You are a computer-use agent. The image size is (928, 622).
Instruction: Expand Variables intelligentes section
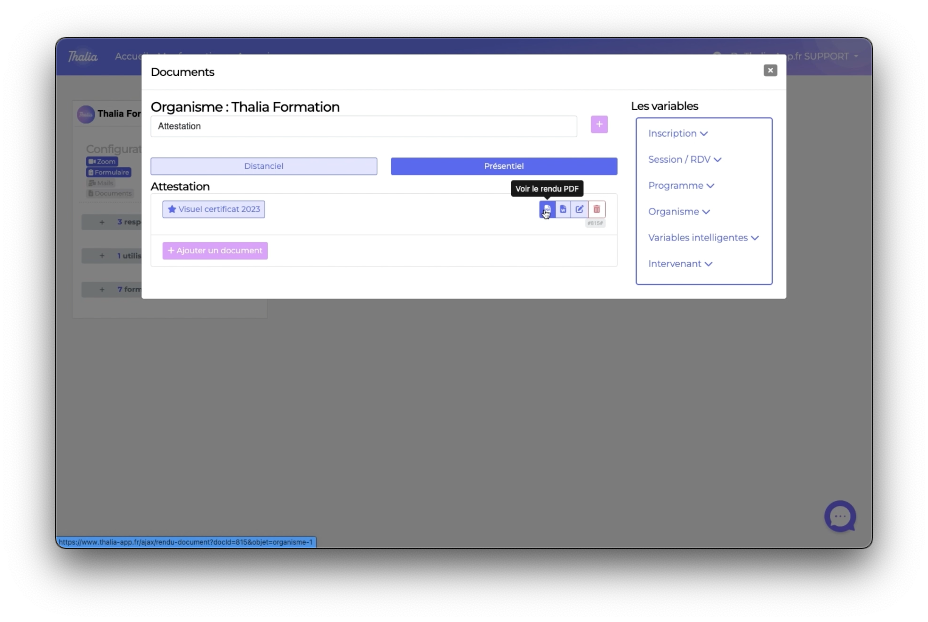pos(703,238)
